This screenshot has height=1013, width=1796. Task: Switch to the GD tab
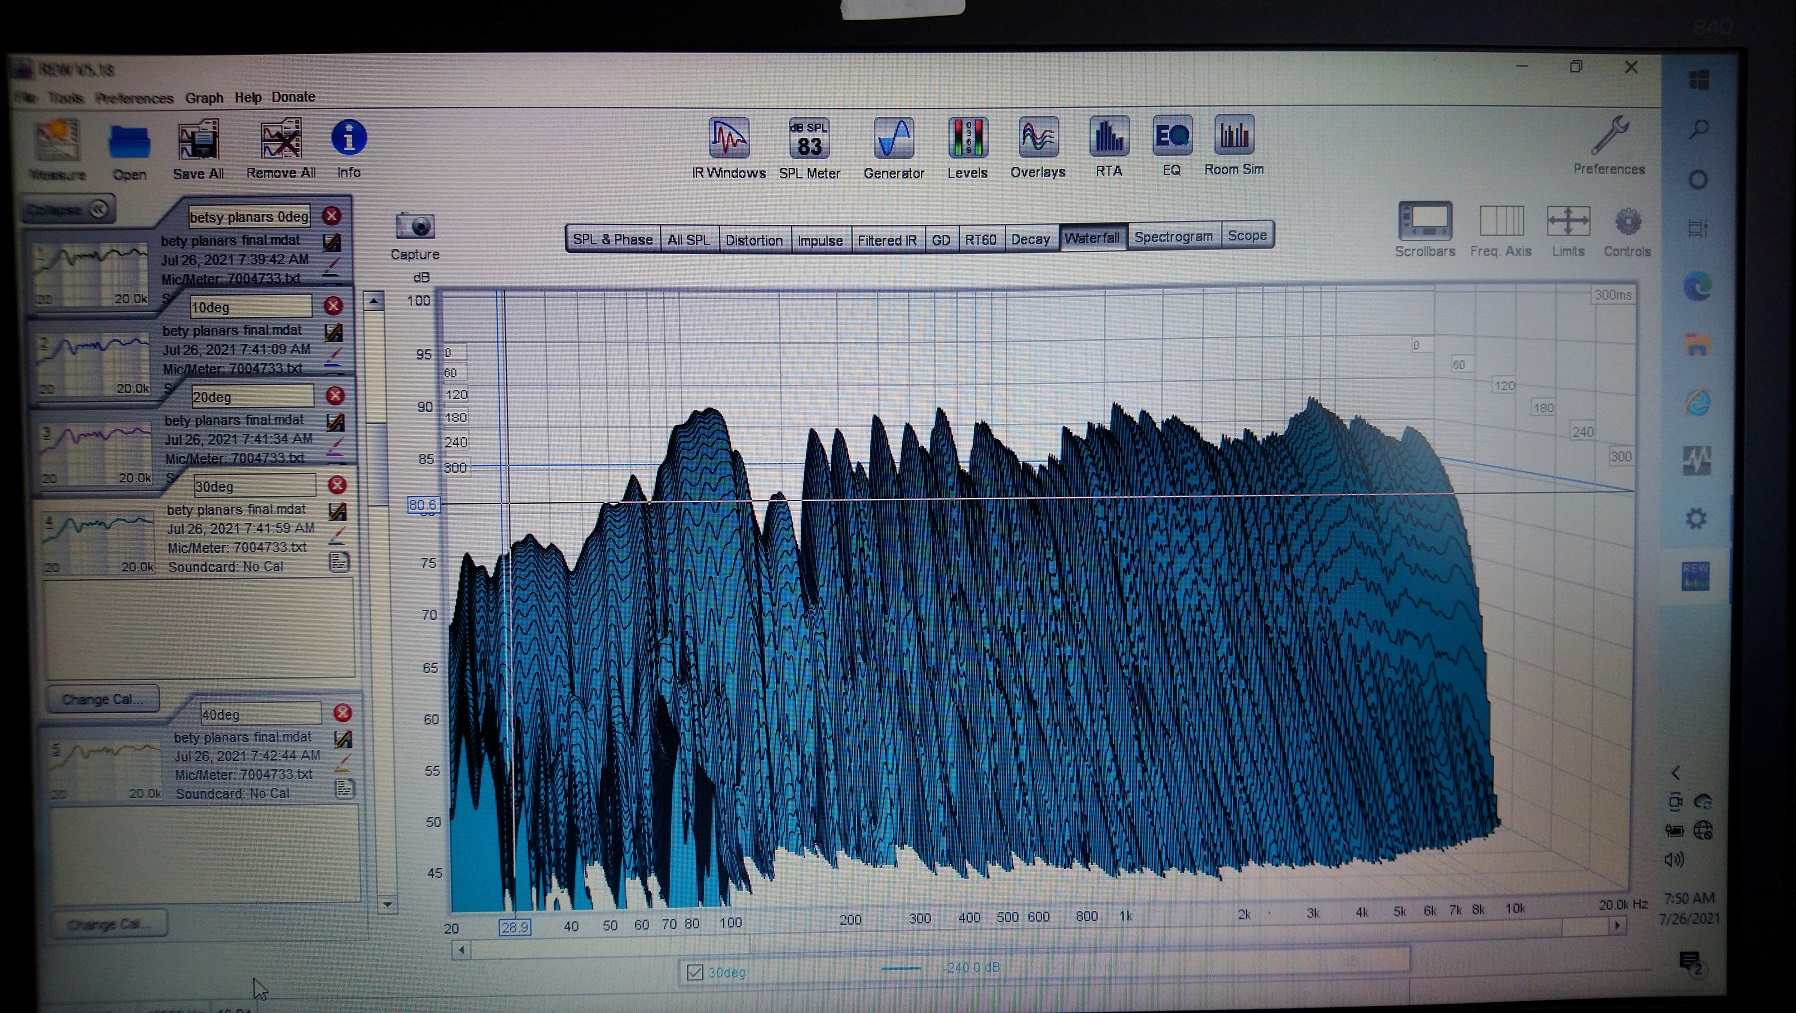tap(941, 240)
